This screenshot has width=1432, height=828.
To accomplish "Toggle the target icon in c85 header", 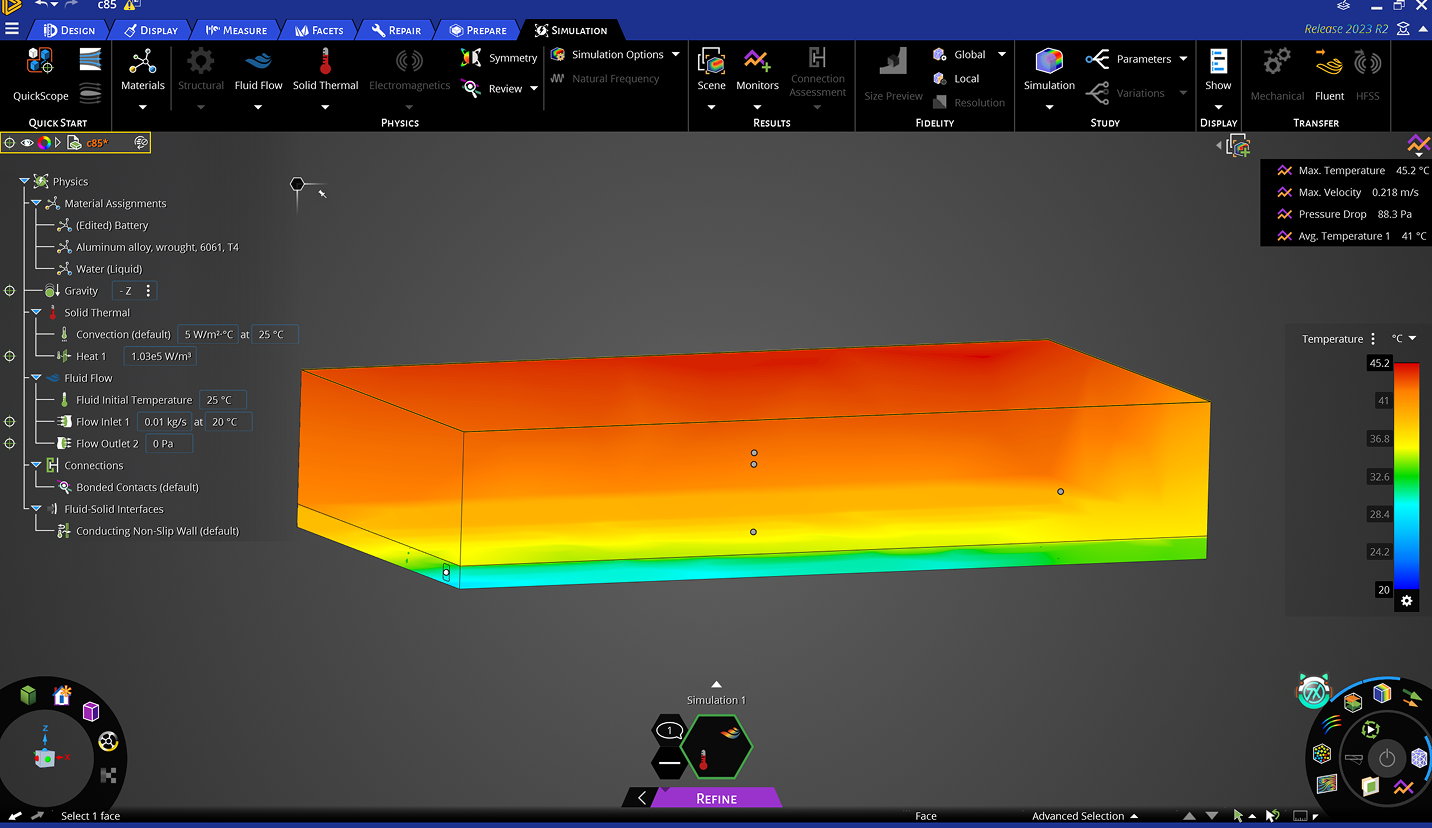I will (10, 143).
